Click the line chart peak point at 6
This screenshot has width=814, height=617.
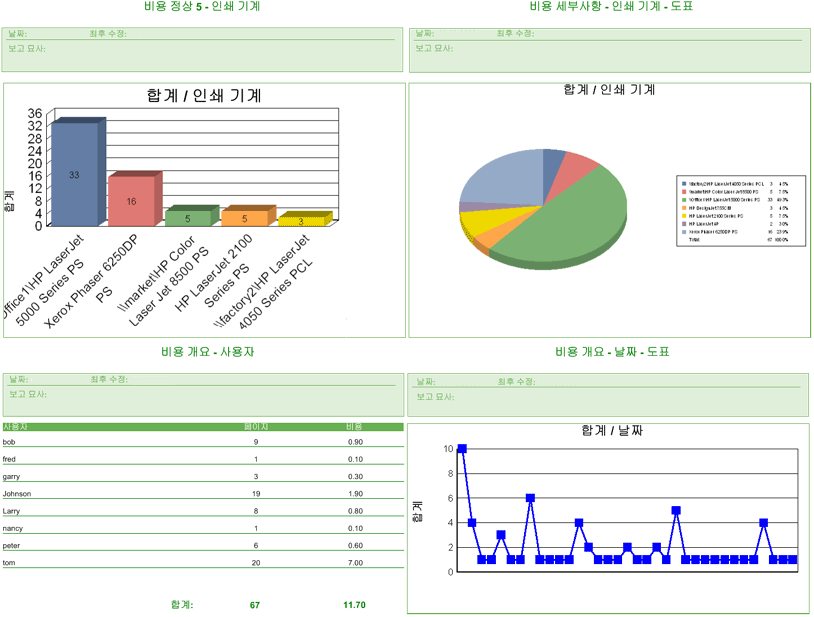tap(530, 498)
